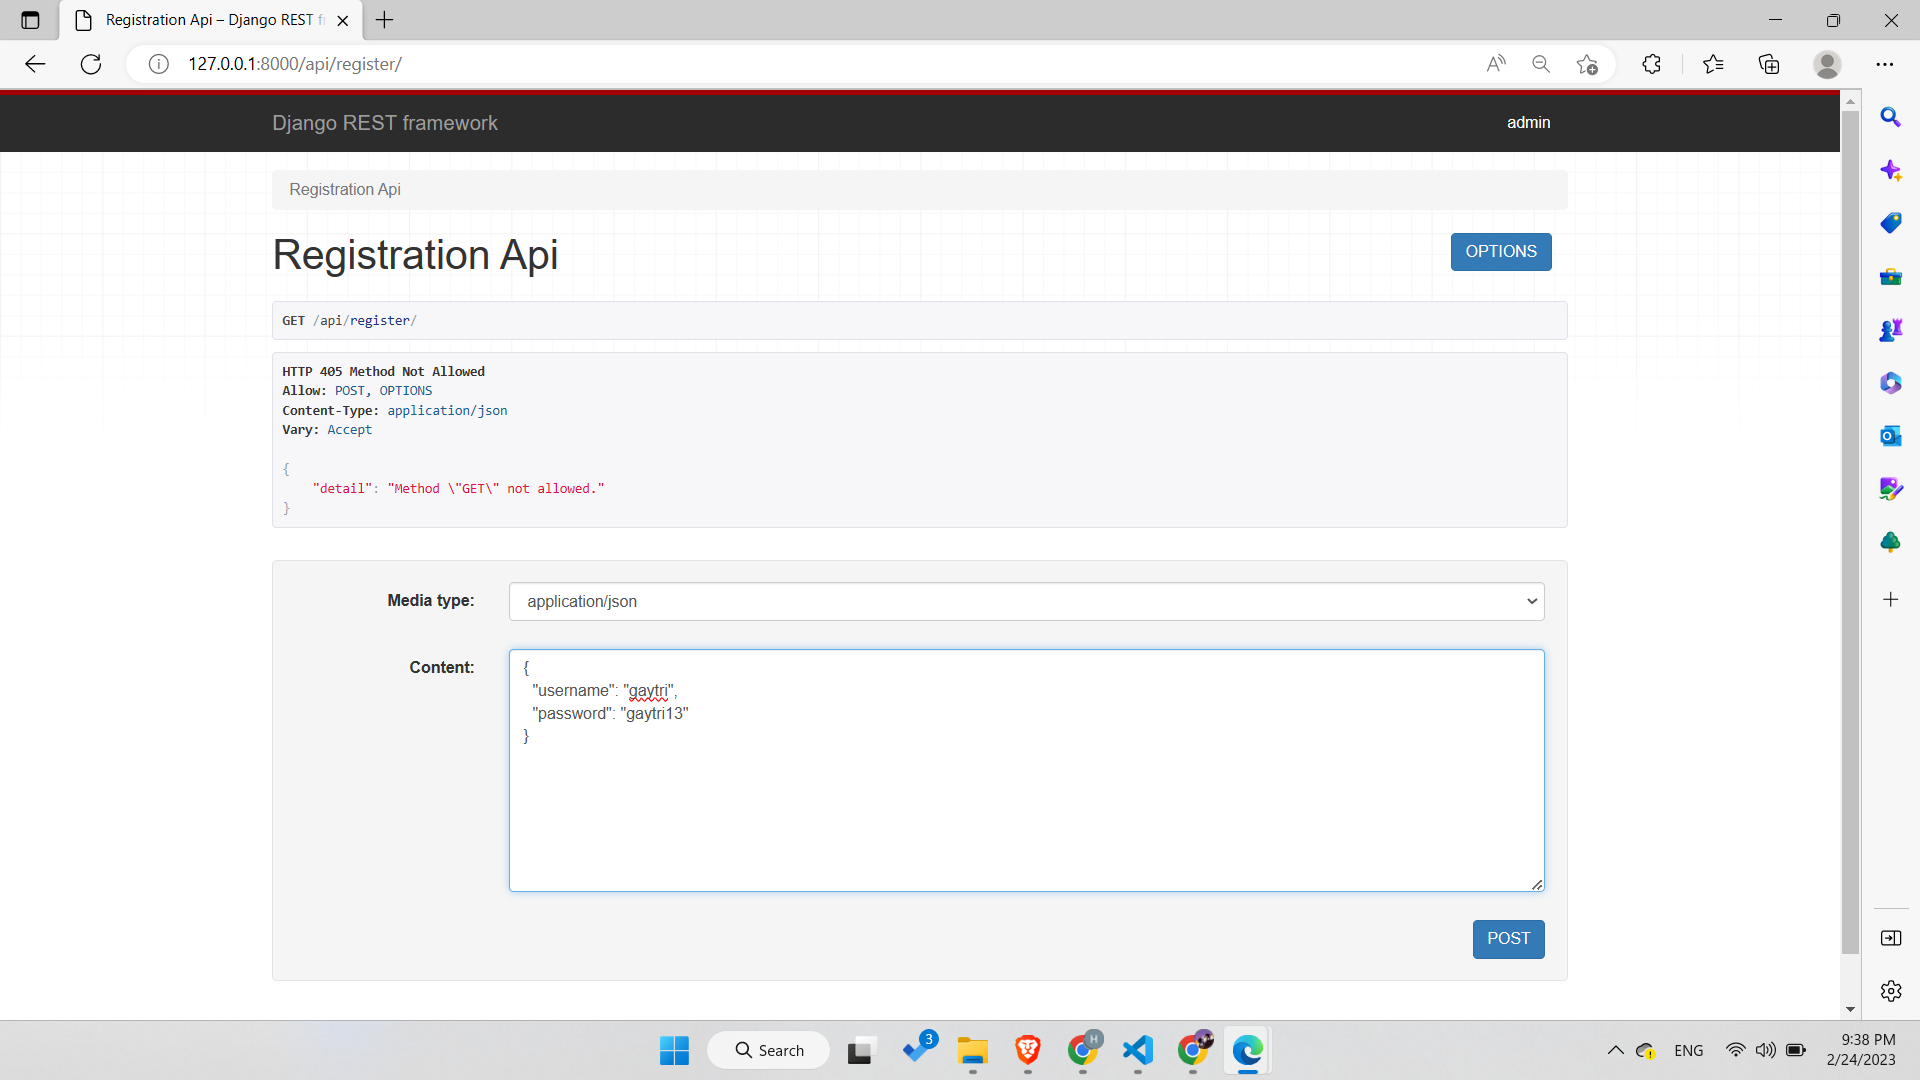Screen dimensions: 1920x1080
Task: Click the OPTIONS button
Action: (x=1500, y=252)
